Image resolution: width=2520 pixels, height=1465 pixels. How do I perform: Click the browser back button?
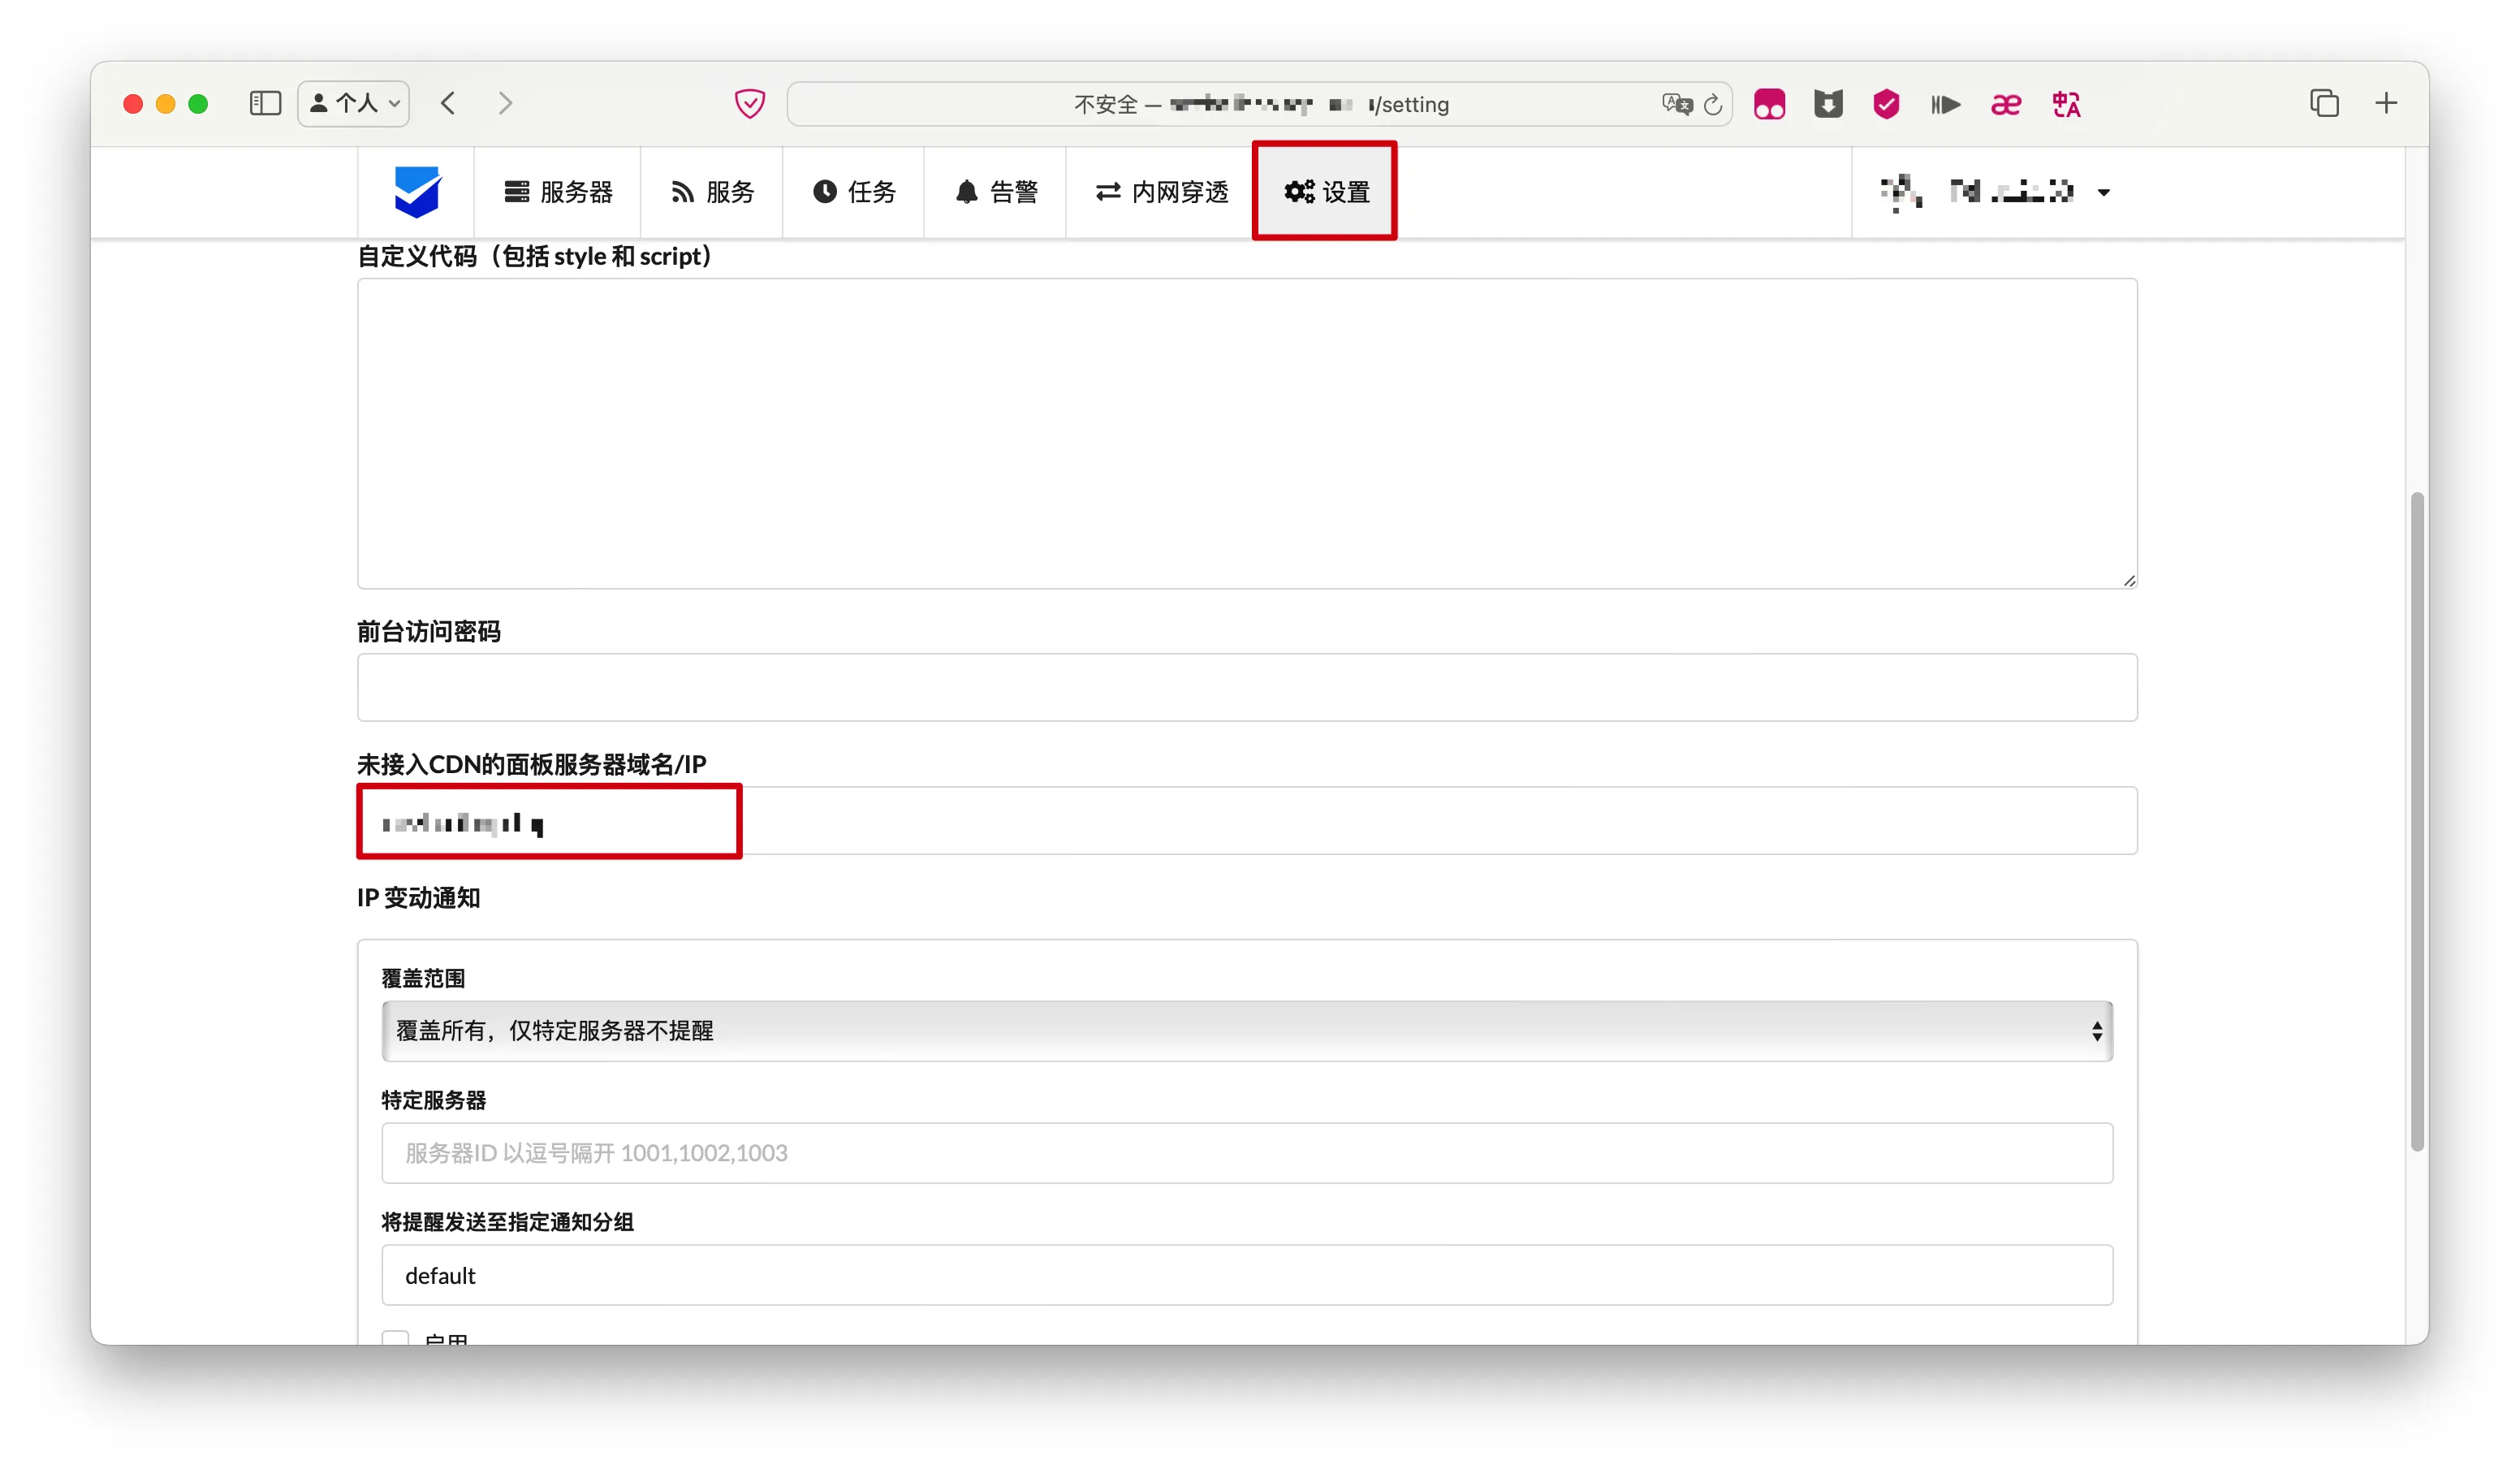point(448,103)
